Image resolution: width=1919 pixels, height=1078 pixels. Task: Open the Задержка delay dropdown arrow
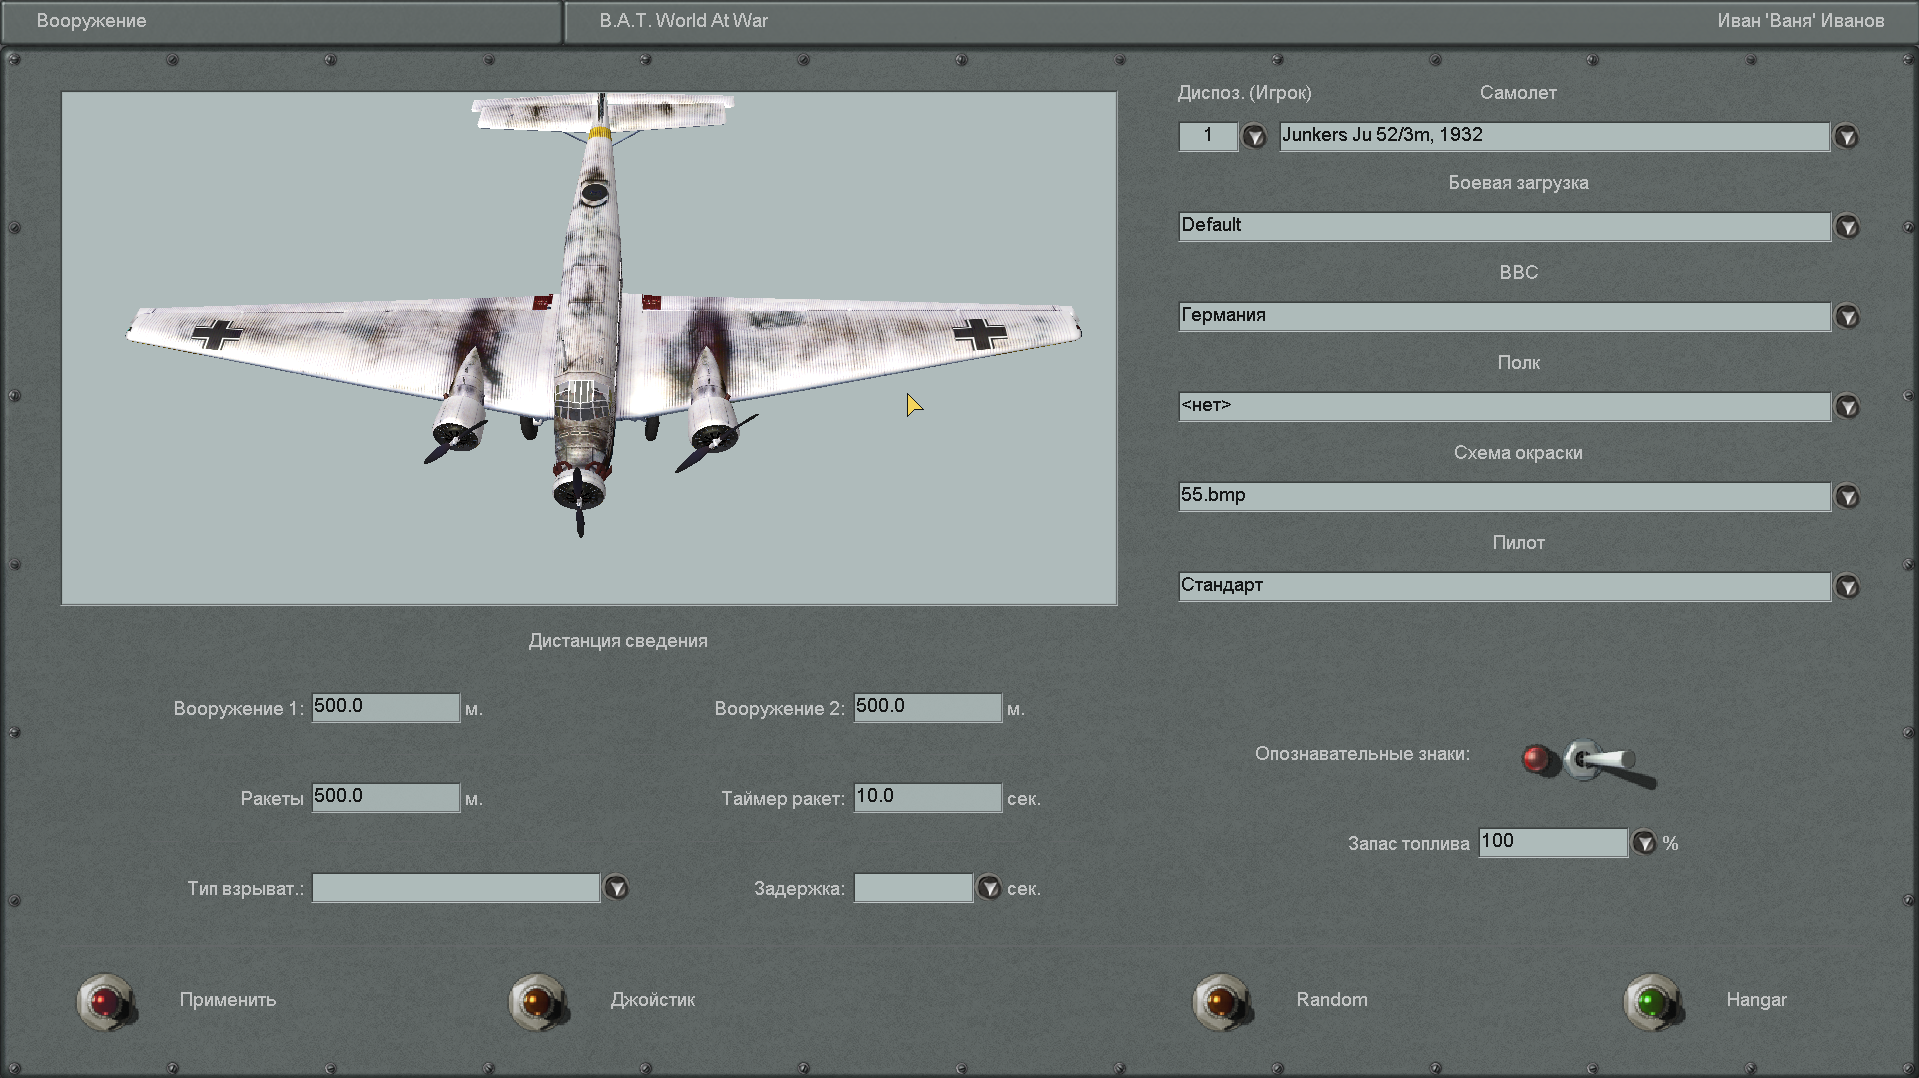click(x=989, y=887)
